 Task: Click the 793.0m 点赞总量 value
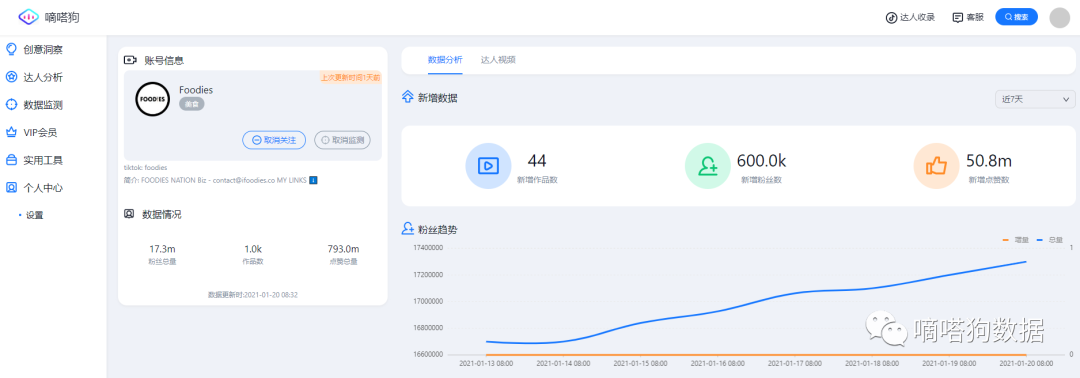point(343,249)
